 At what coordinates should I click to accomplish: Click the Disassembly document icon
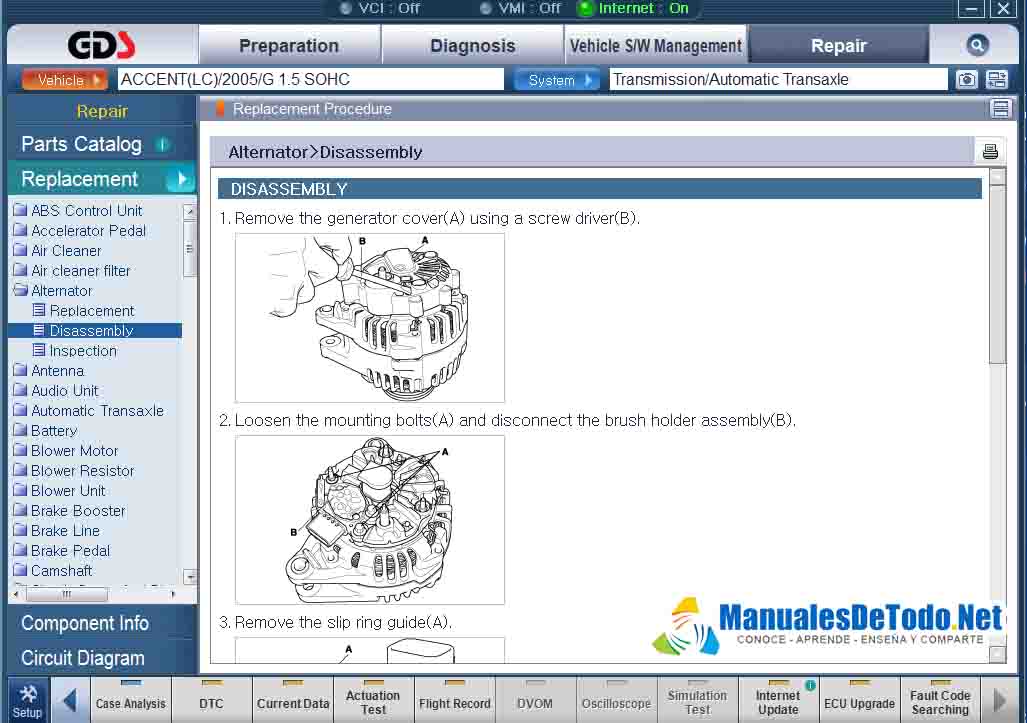(39, 330)
